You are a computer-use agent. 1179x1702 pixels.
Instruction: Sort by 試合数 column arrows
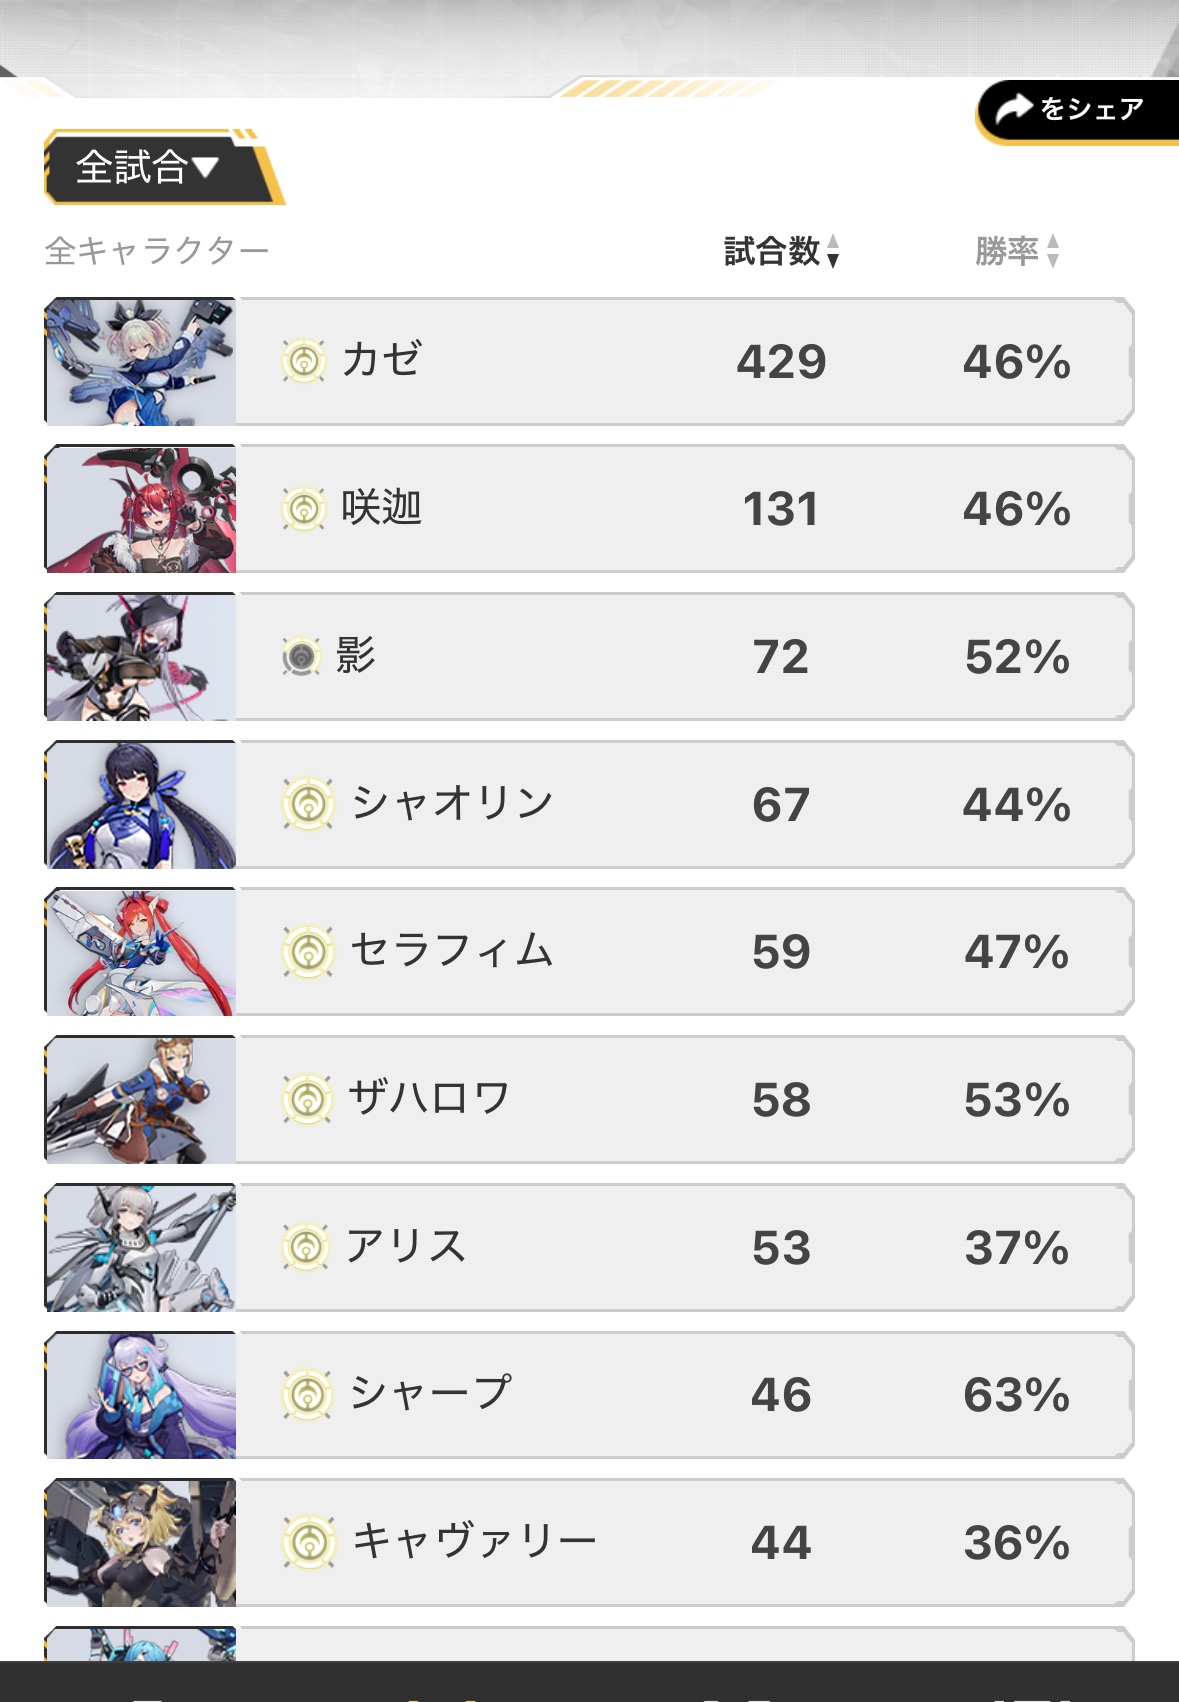[833, 251]
